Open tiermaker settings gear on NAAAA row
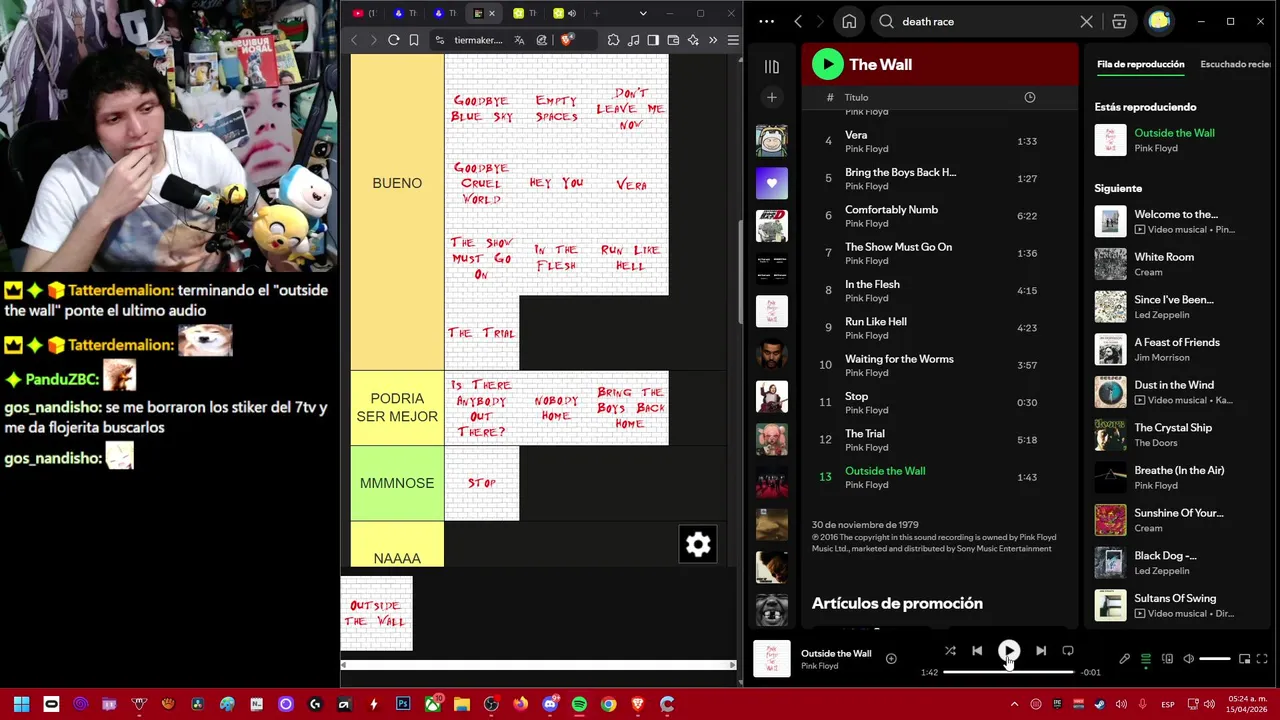1280x720 pixels. pos(698,544)
